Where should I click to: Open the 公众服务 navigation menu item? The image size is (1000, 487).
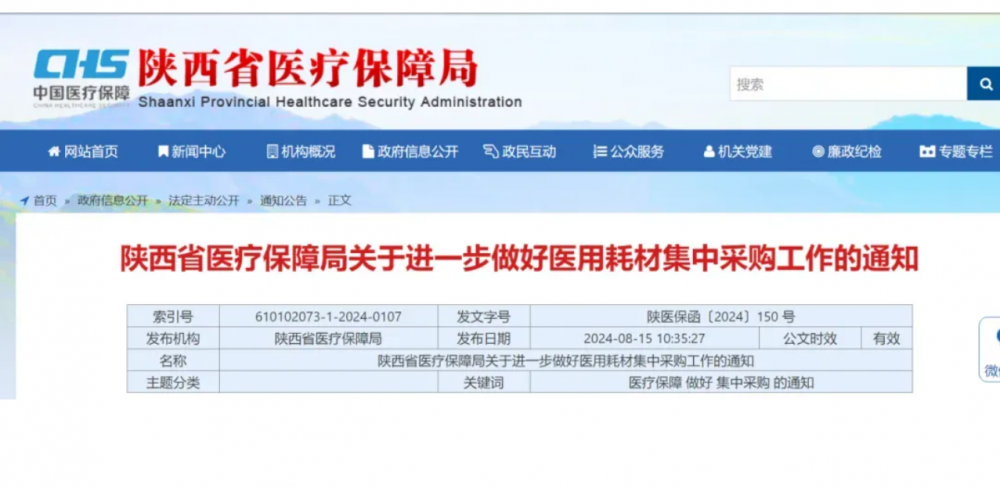[637, 152]
